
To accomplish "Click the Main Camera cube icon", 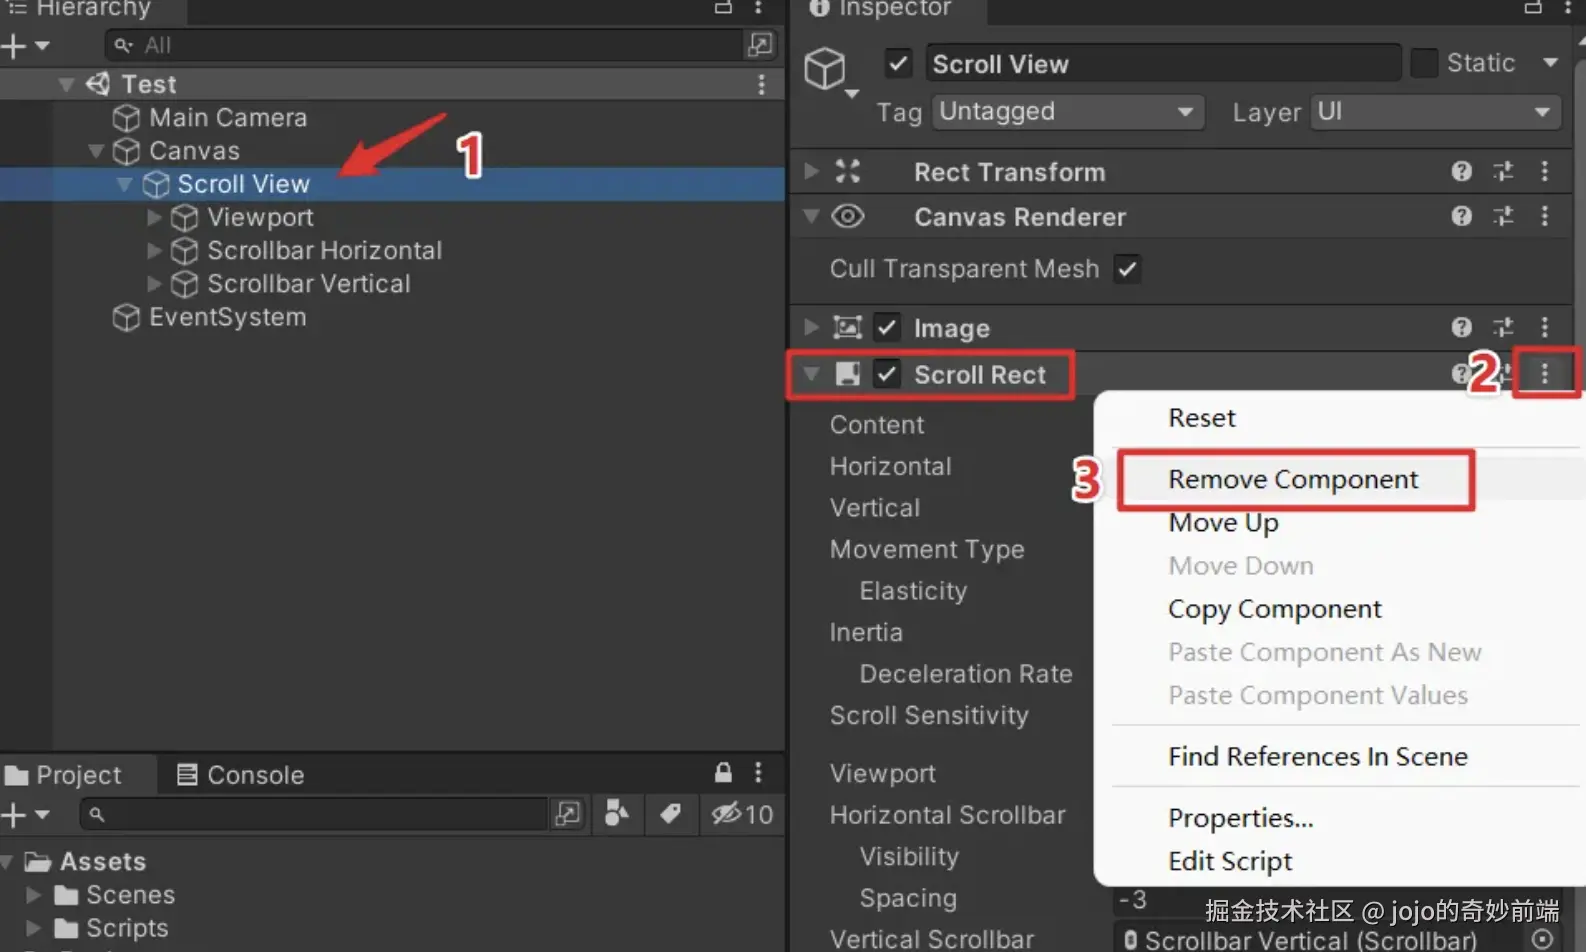I will 126,118.
